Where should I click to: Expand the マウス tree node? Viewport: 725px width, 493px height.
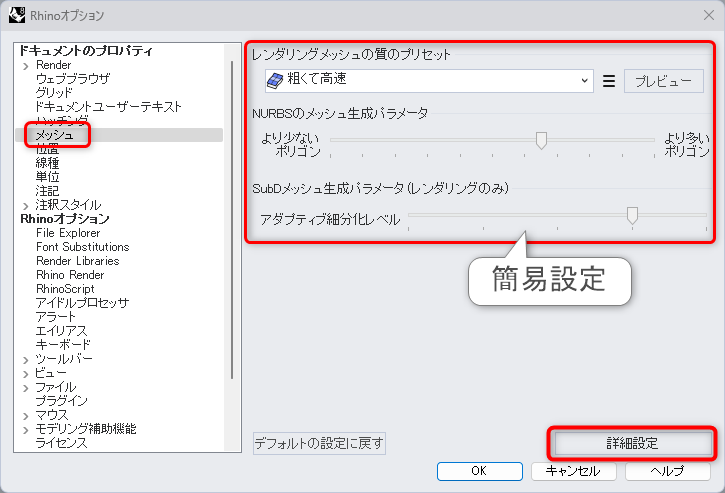click(x=26, y=416)
